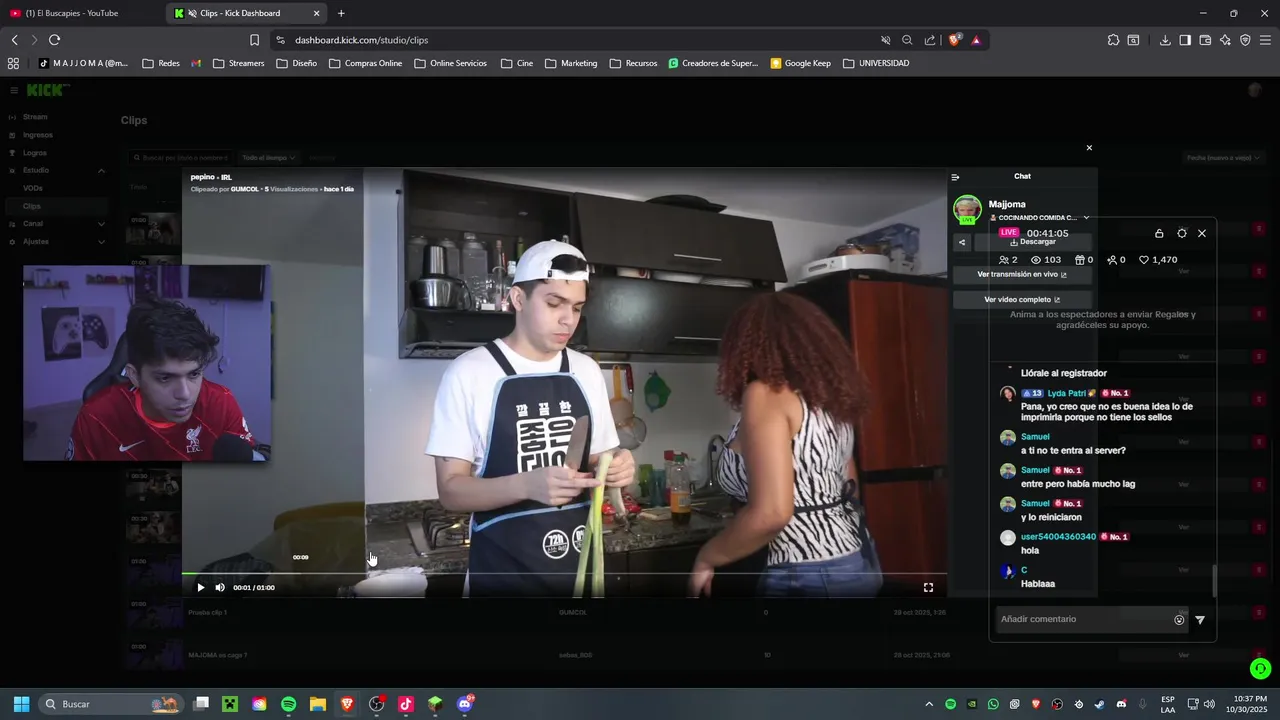Open the Brave main menu
Image resolution: width=1280 pixels, height=720 pixels.
click(x=1266, y=40)
